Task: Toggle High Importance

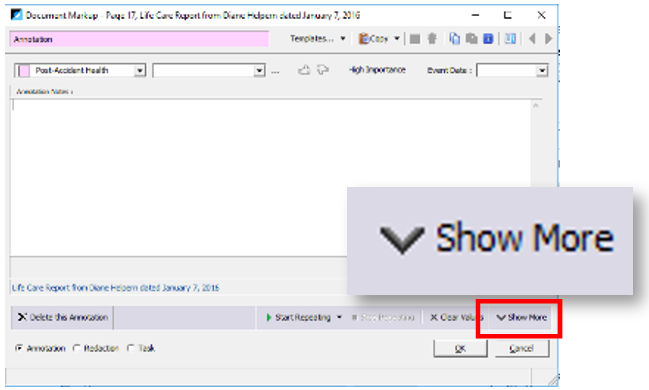Action: coord(377,70)
